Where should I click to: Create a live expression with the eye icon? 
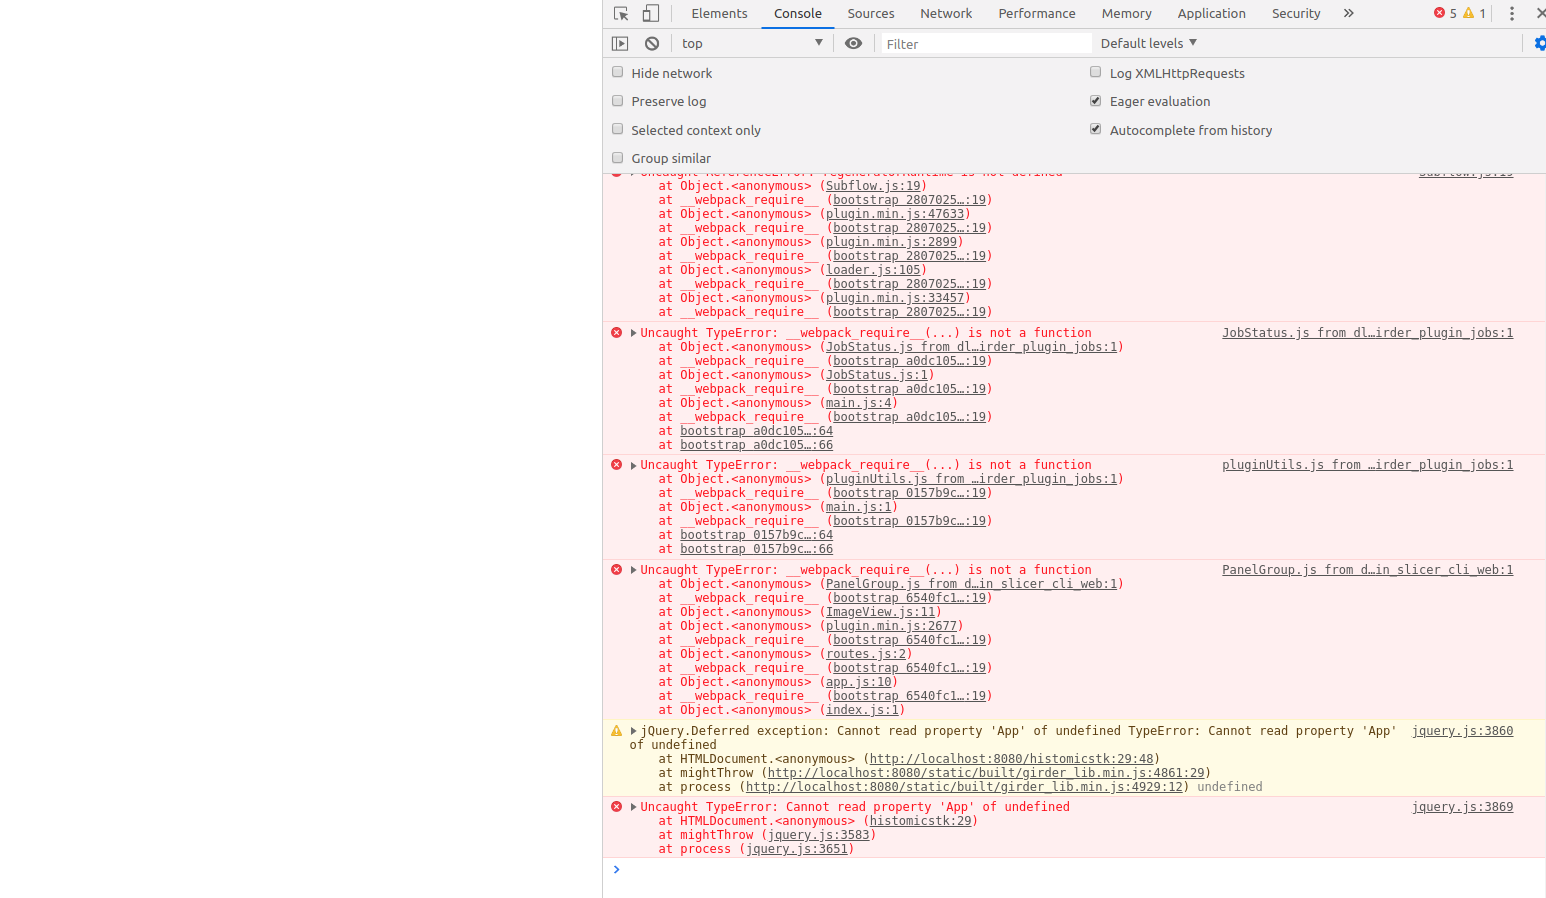(853, 43)
